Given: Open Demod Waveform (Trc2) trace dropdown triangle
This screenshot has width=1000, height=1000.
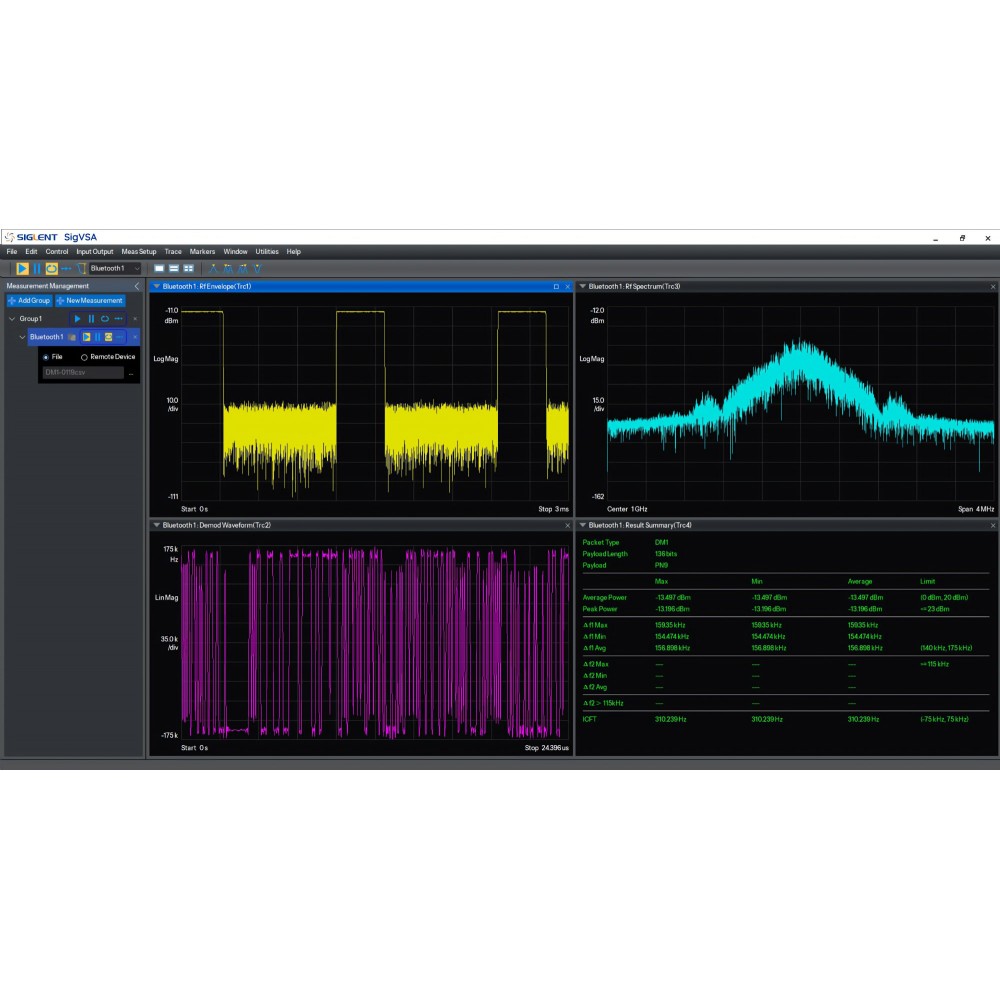Looking at the screenshot, I should point(156,526).
